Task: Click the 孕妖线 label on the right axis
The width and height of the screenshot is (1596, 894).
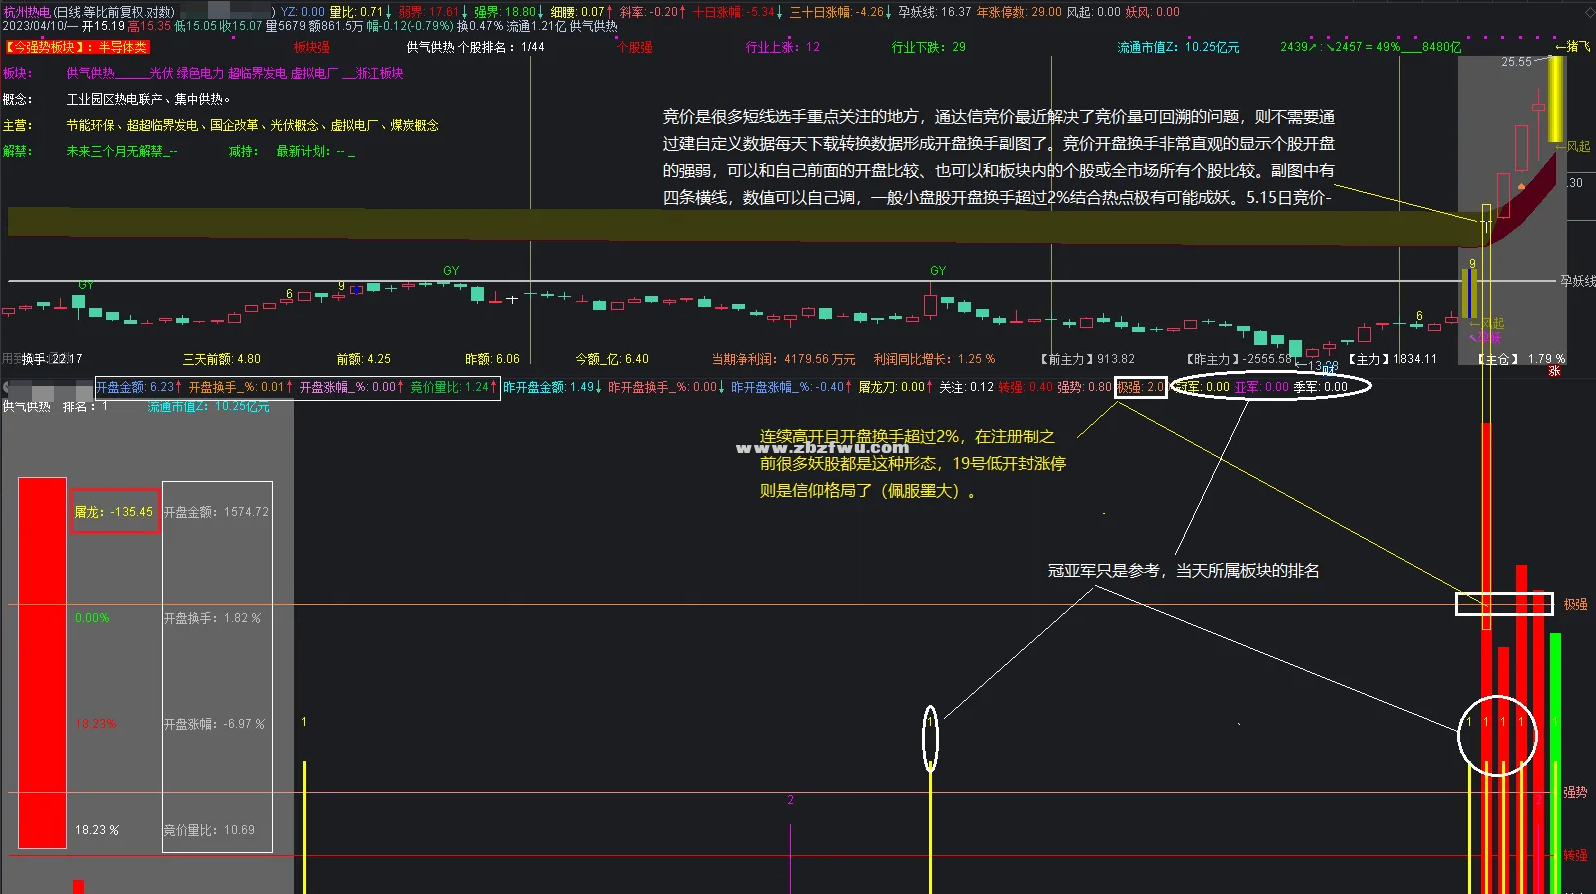Action: (1578, 281)
